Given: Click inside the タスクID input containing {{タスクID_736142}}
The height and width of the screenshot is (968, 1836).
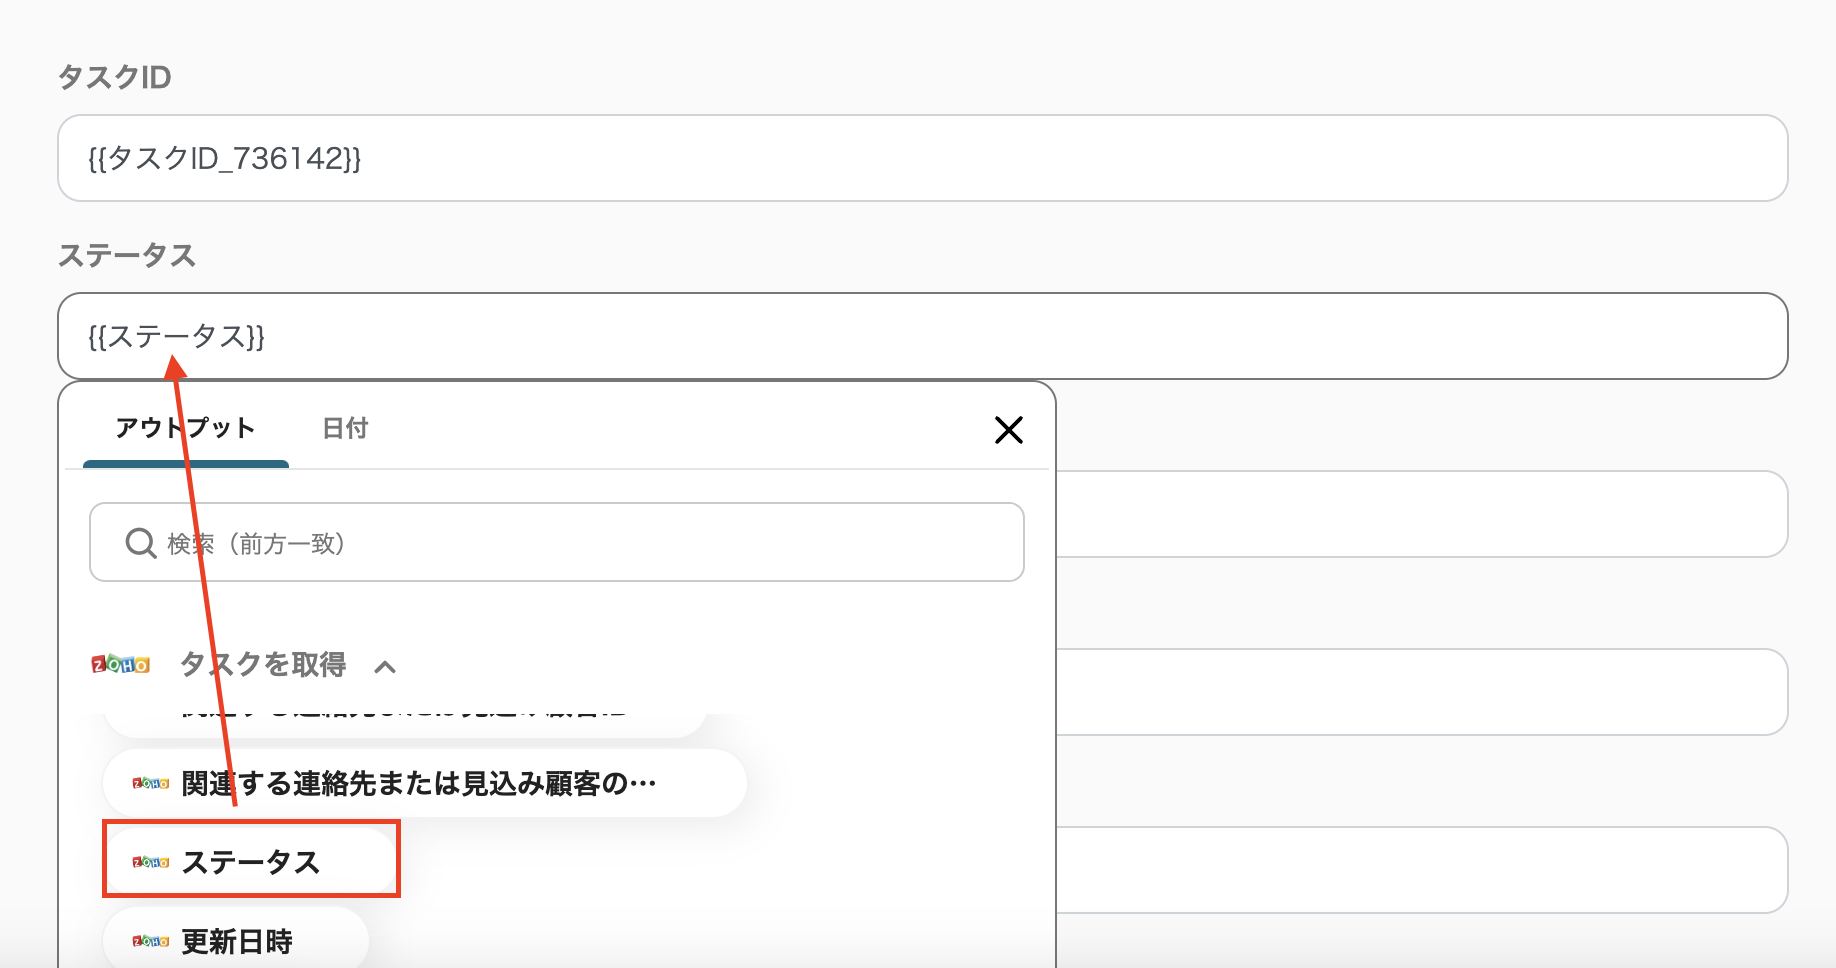Looking at the screenshot, I should click(500, 158).
